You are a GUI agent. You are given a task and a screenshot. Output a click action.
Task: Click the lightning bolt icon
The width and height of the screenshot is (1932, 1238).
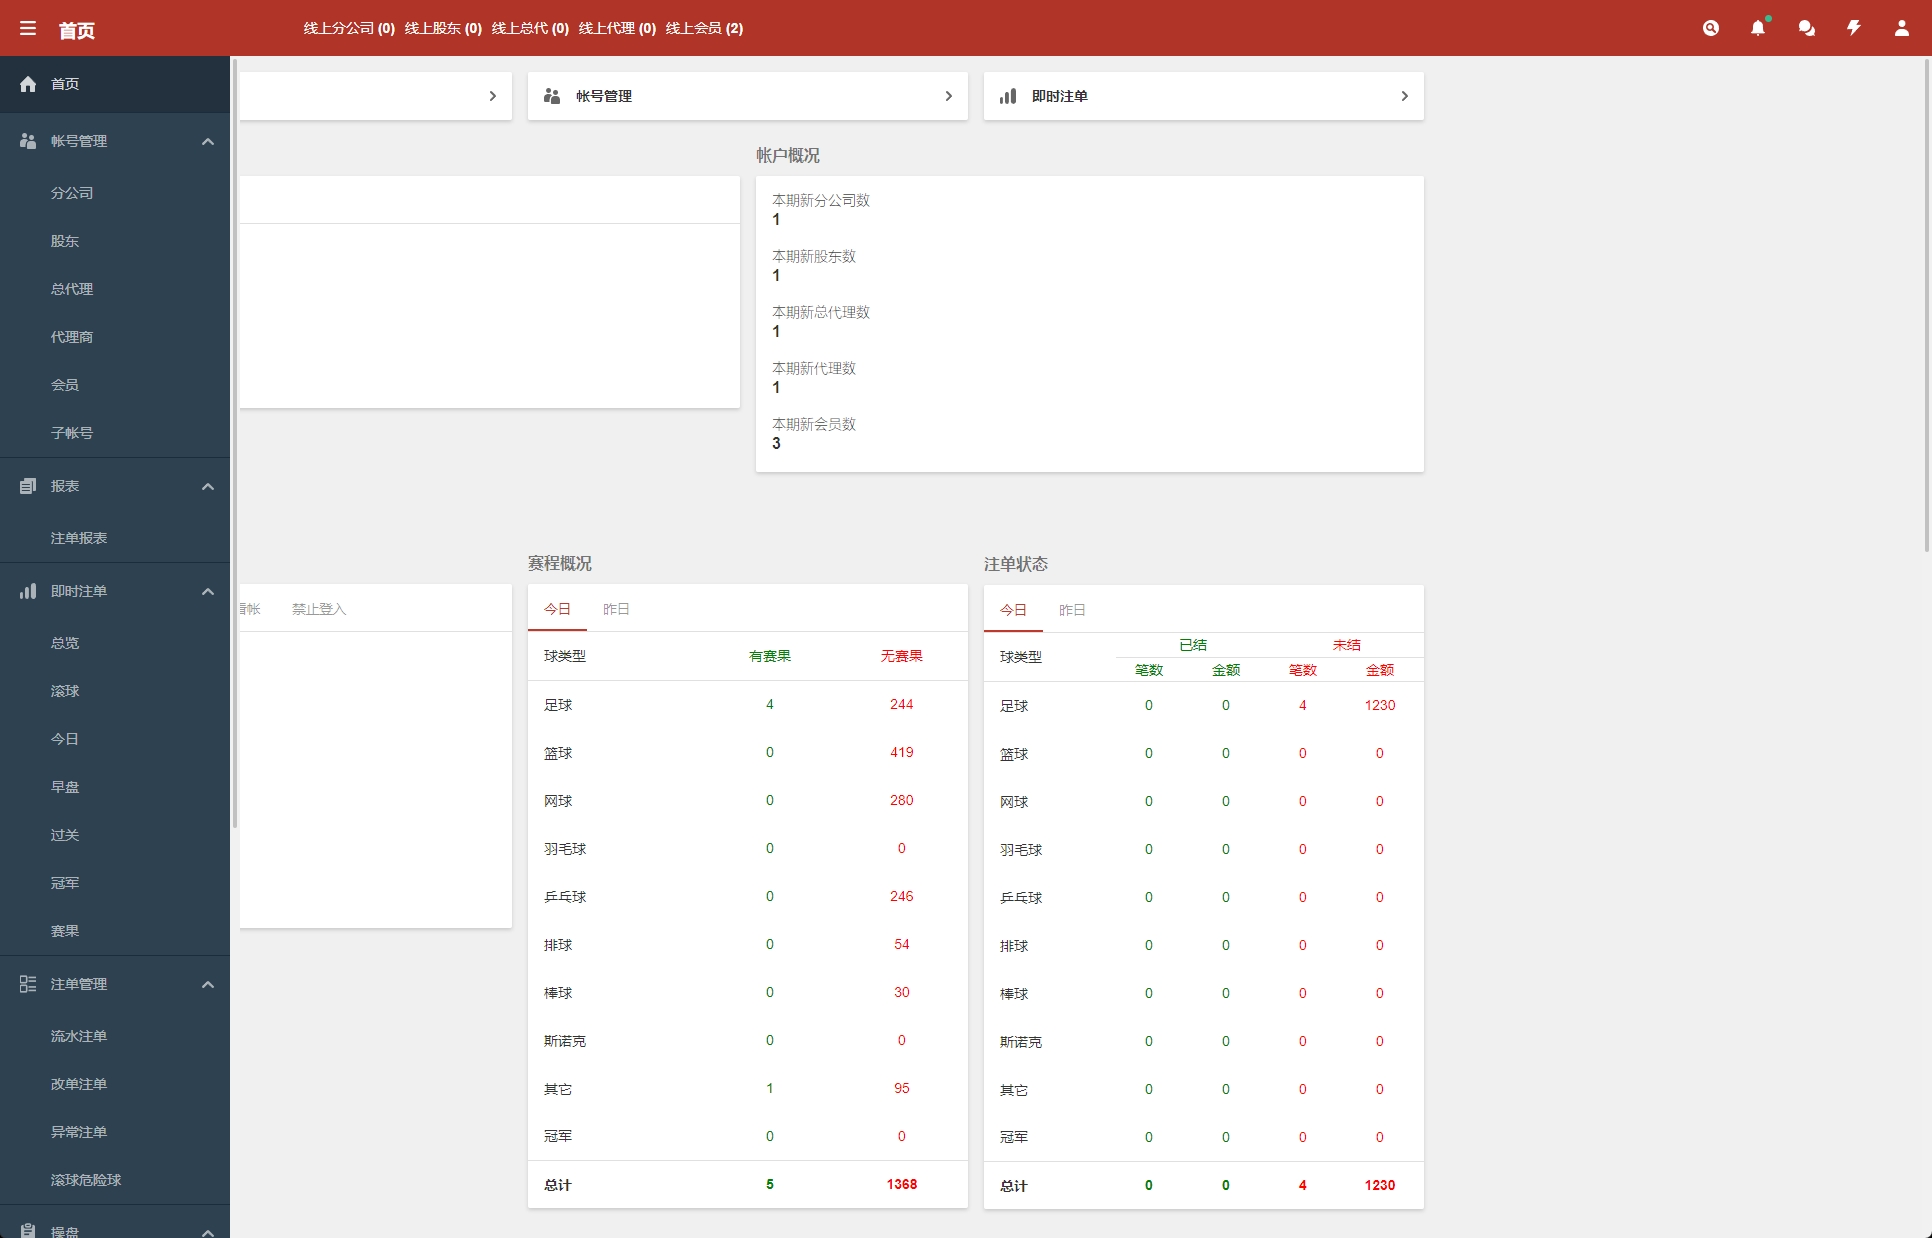pyautogui.click(x=1854, y=28)
